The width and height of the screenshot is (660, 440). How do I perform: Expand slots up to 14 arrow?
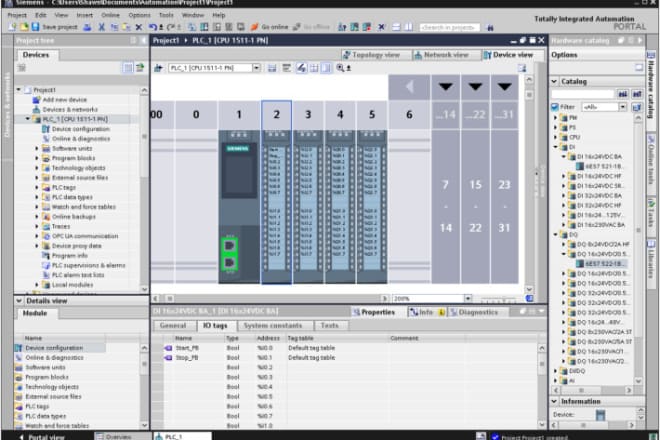[446, 87]
